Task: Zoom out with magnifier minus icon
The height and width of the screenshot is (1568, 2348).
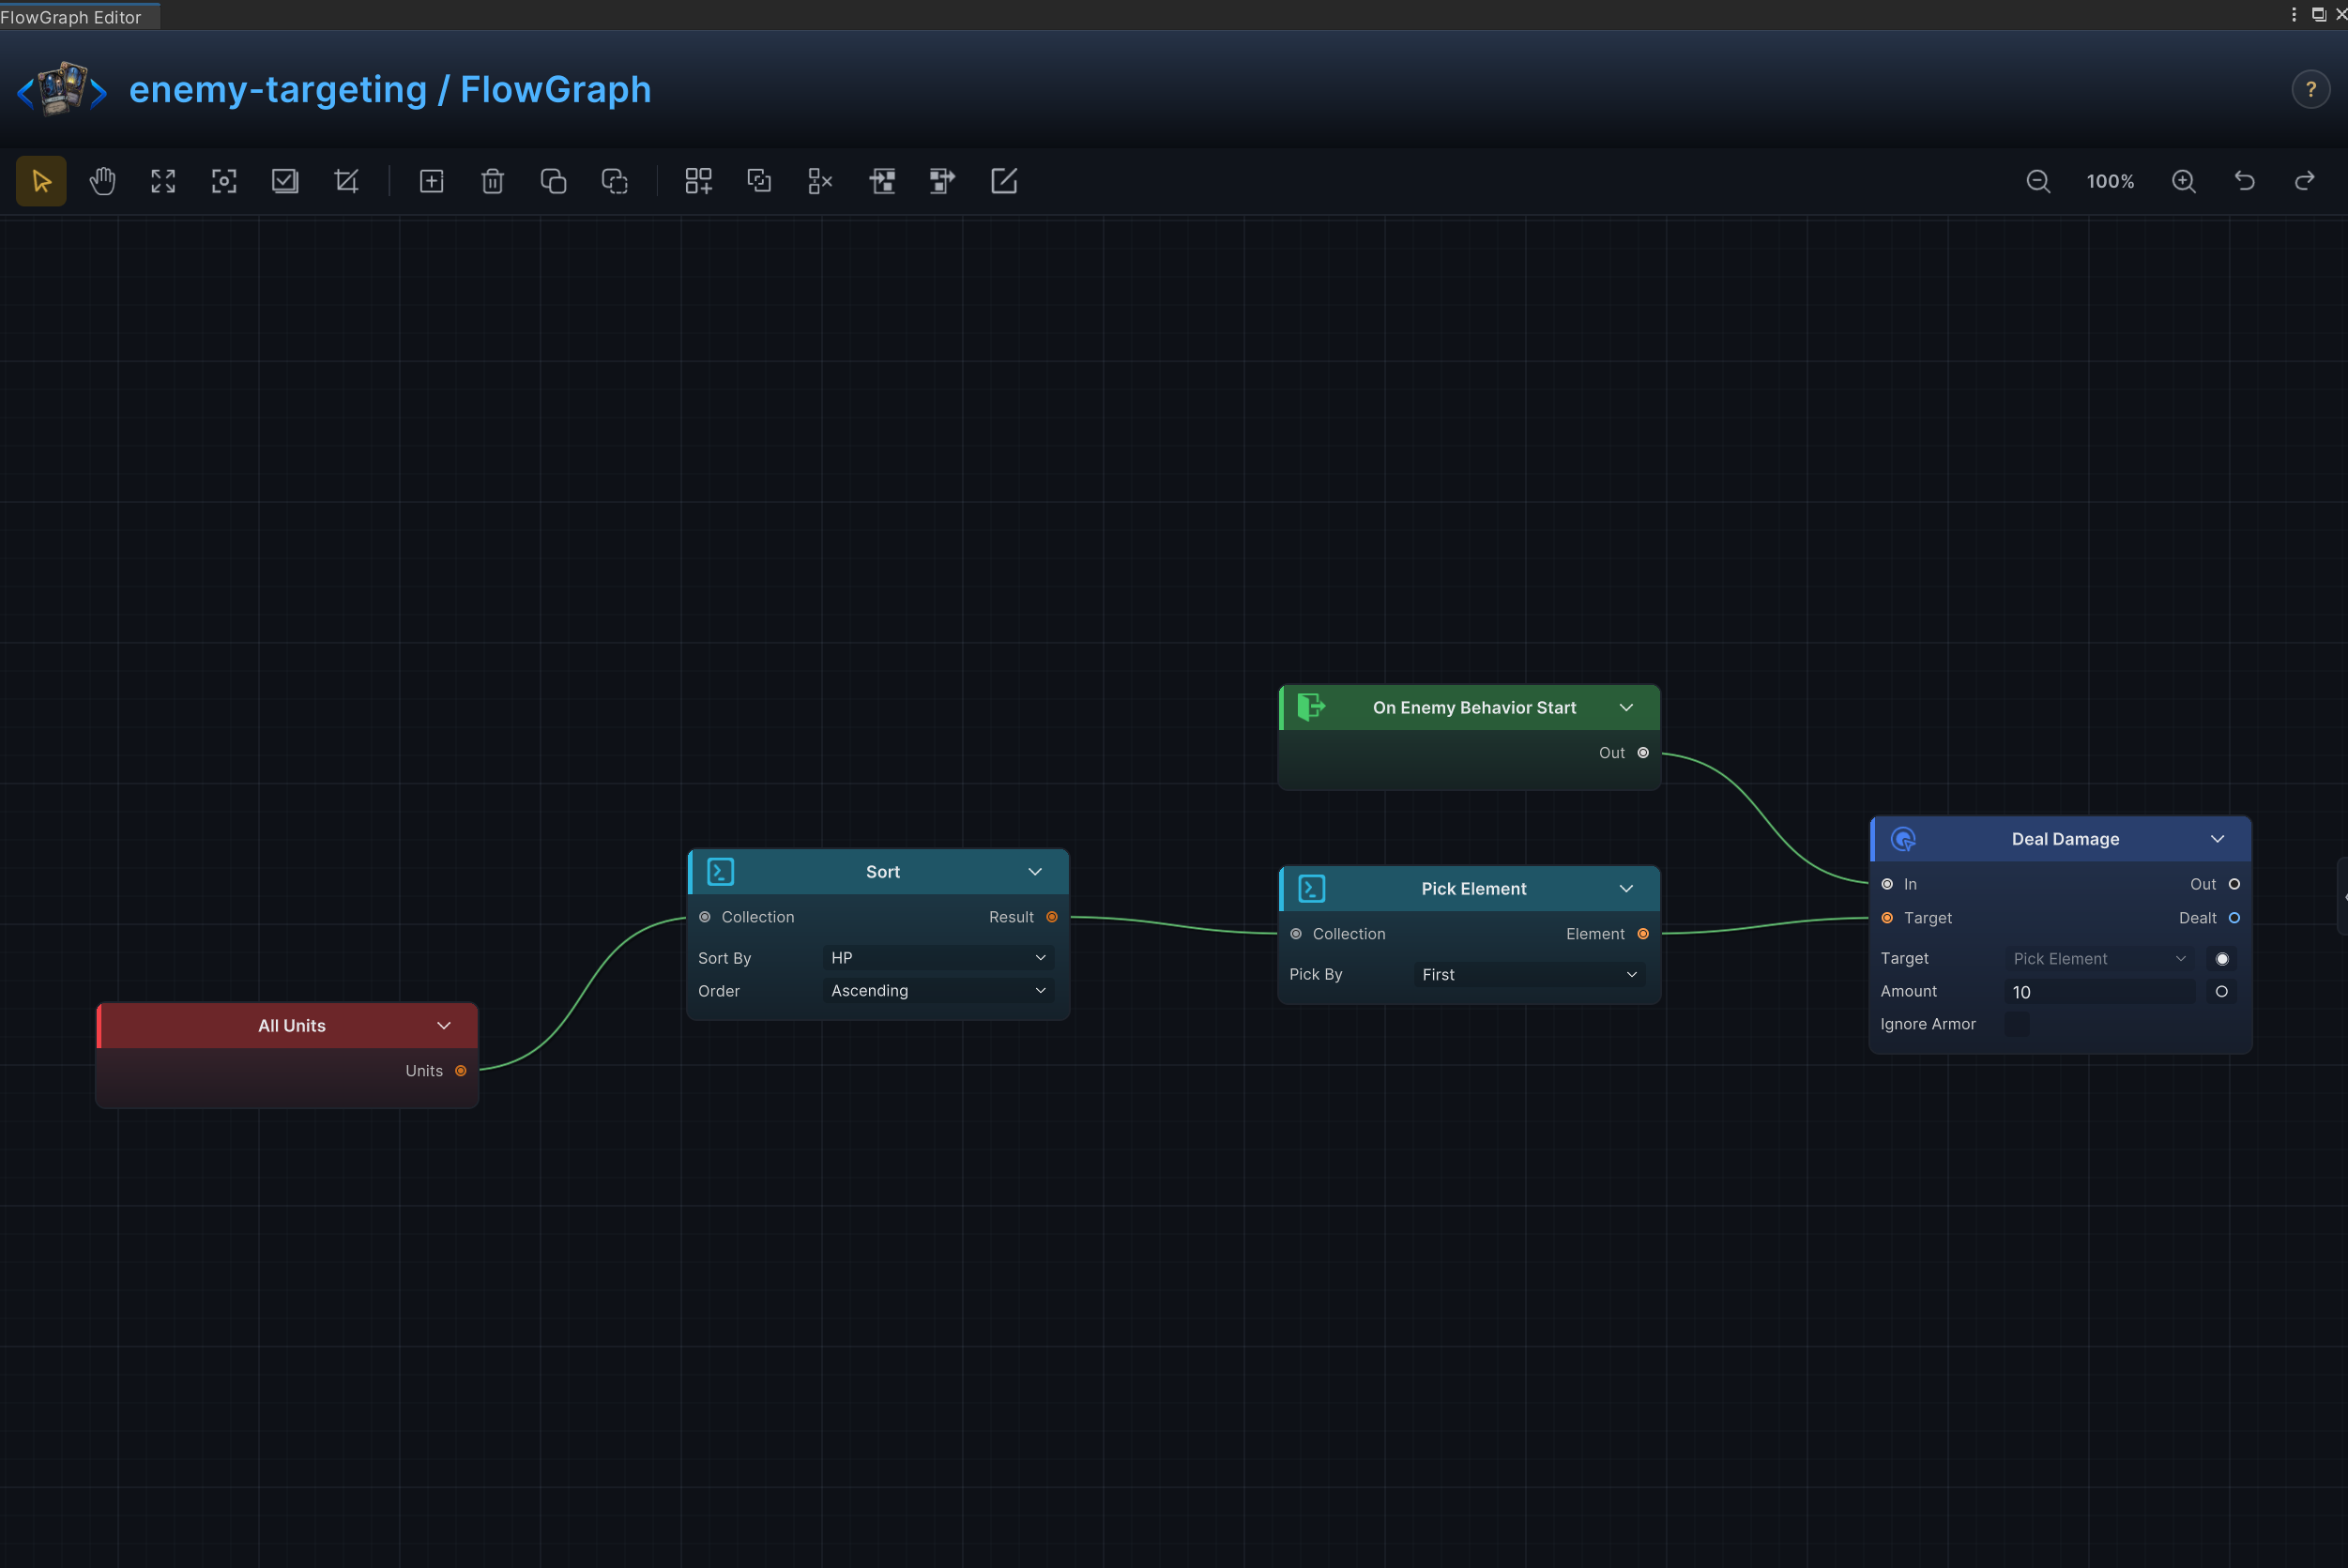Action: [2038, 181]
